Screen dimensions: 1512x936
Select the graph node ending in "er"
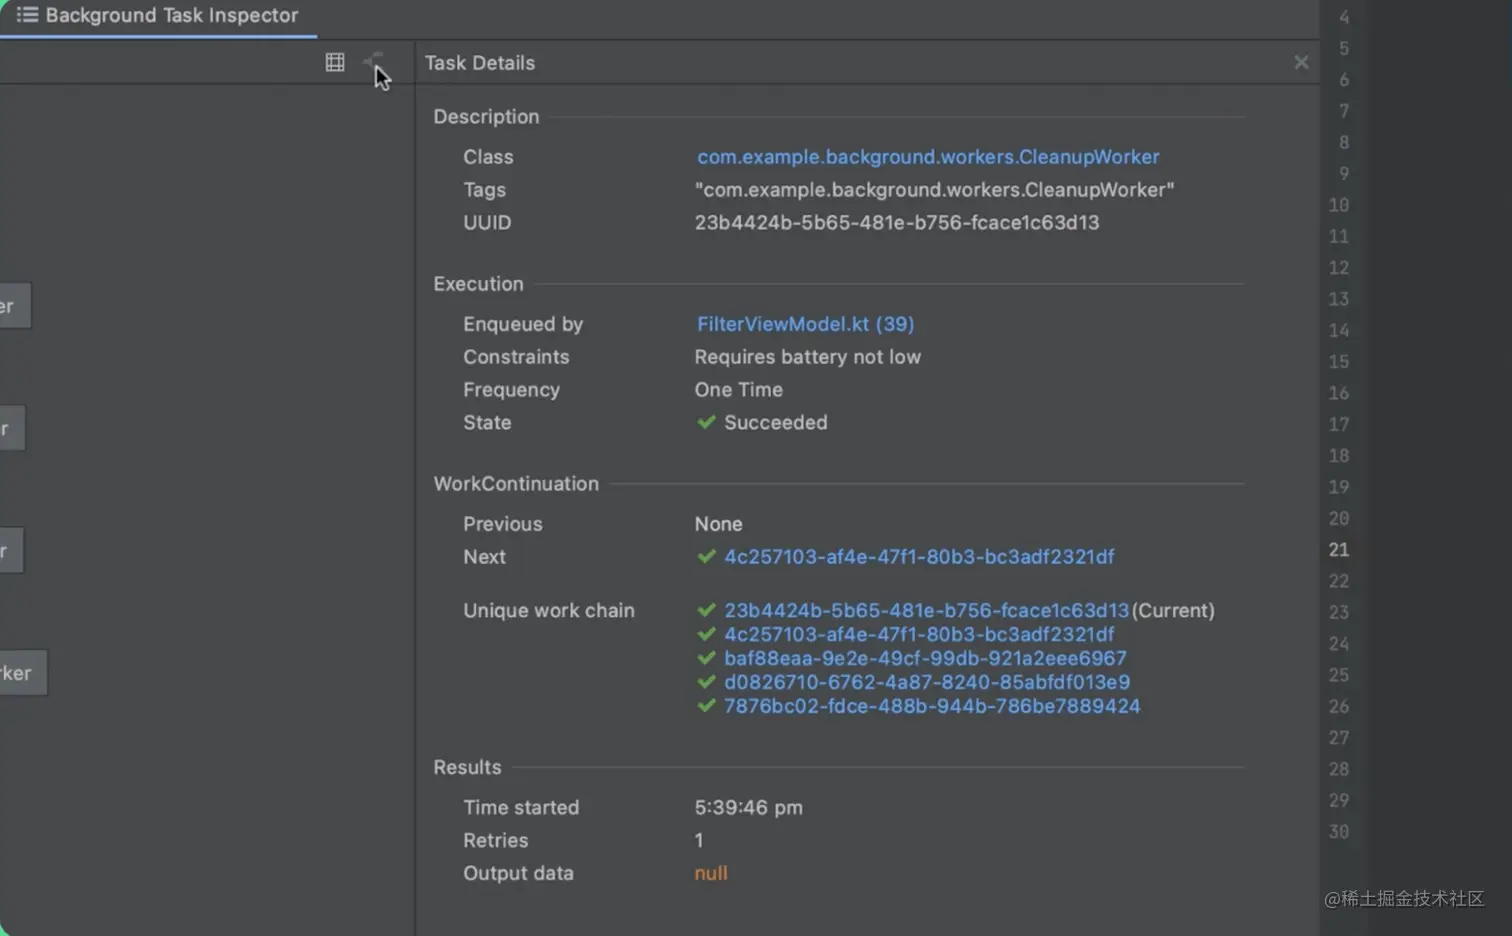12,306
